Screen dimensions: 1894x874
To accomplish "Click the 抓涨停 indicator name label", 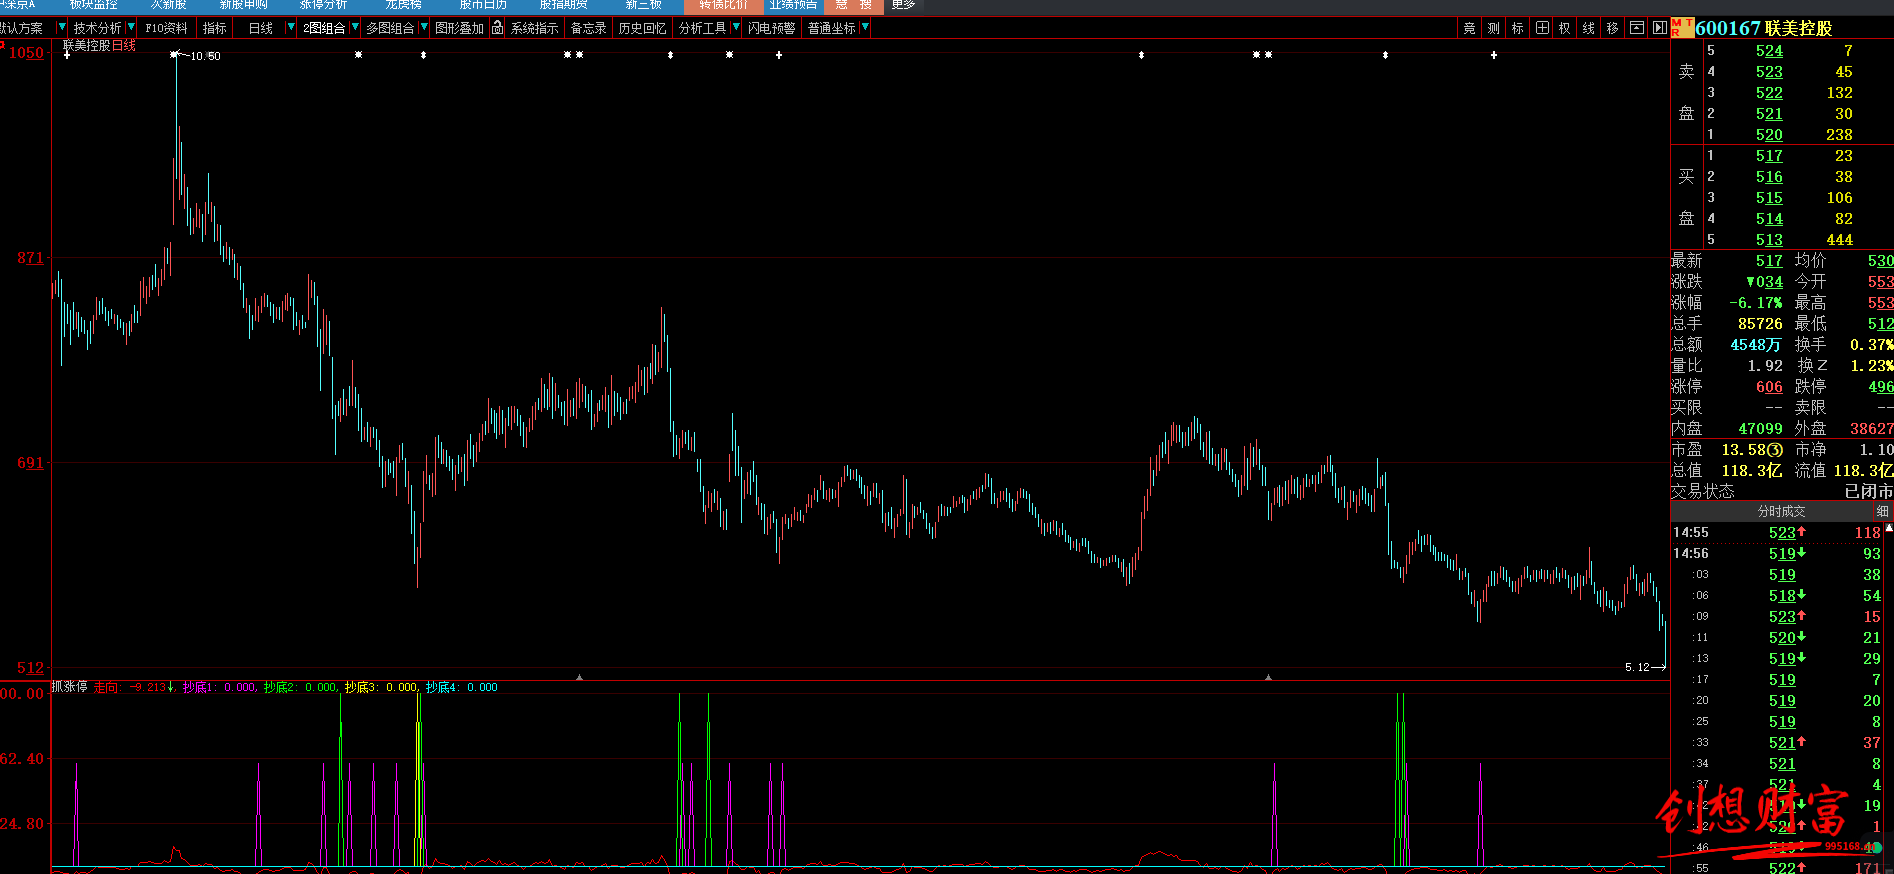I will tap(70, 687).
